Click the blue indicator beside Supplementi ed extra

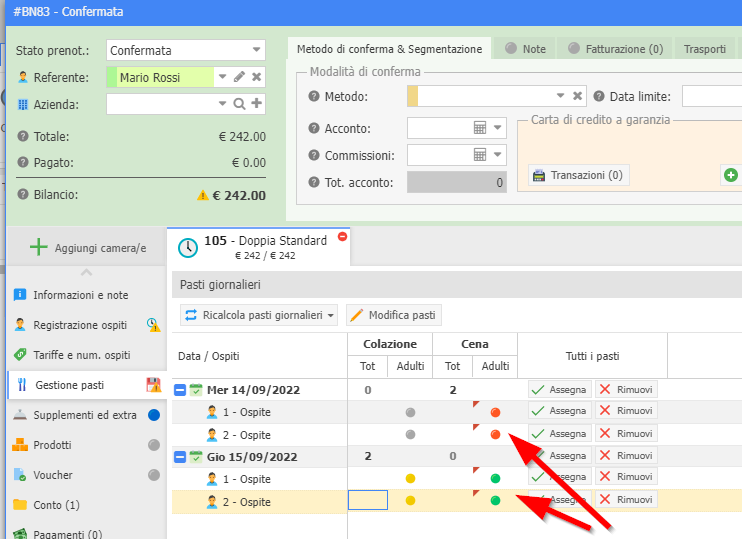154,415
